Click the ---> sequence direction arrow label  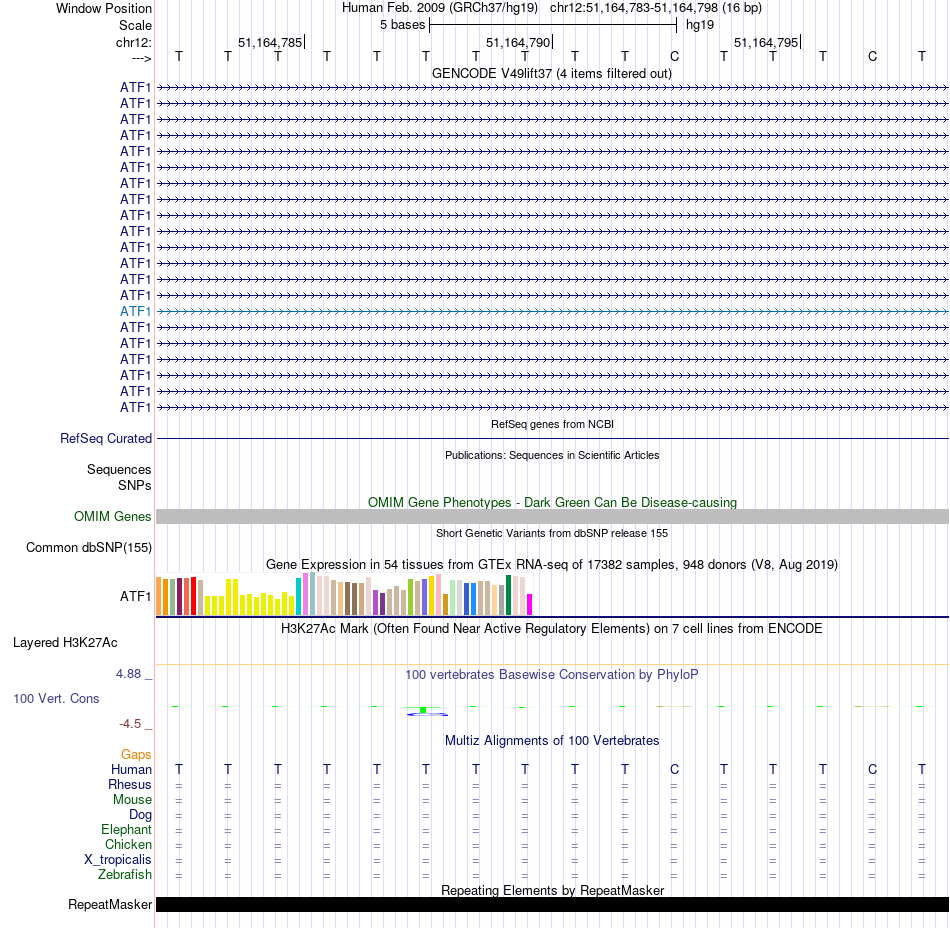click(141, 58)
